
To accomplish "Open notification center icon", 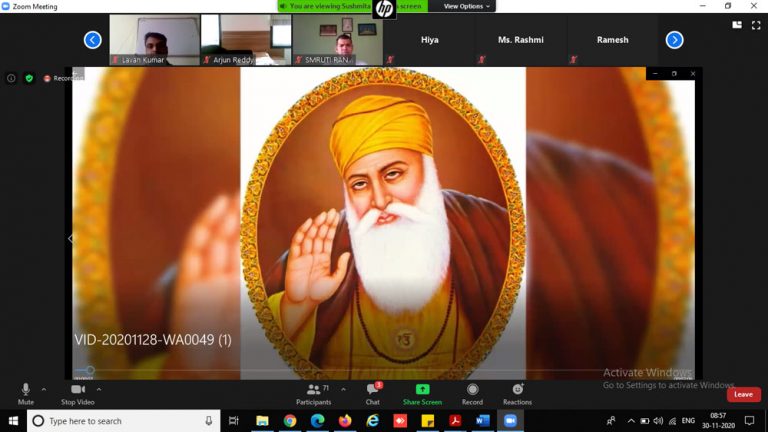I will (749, 421).
